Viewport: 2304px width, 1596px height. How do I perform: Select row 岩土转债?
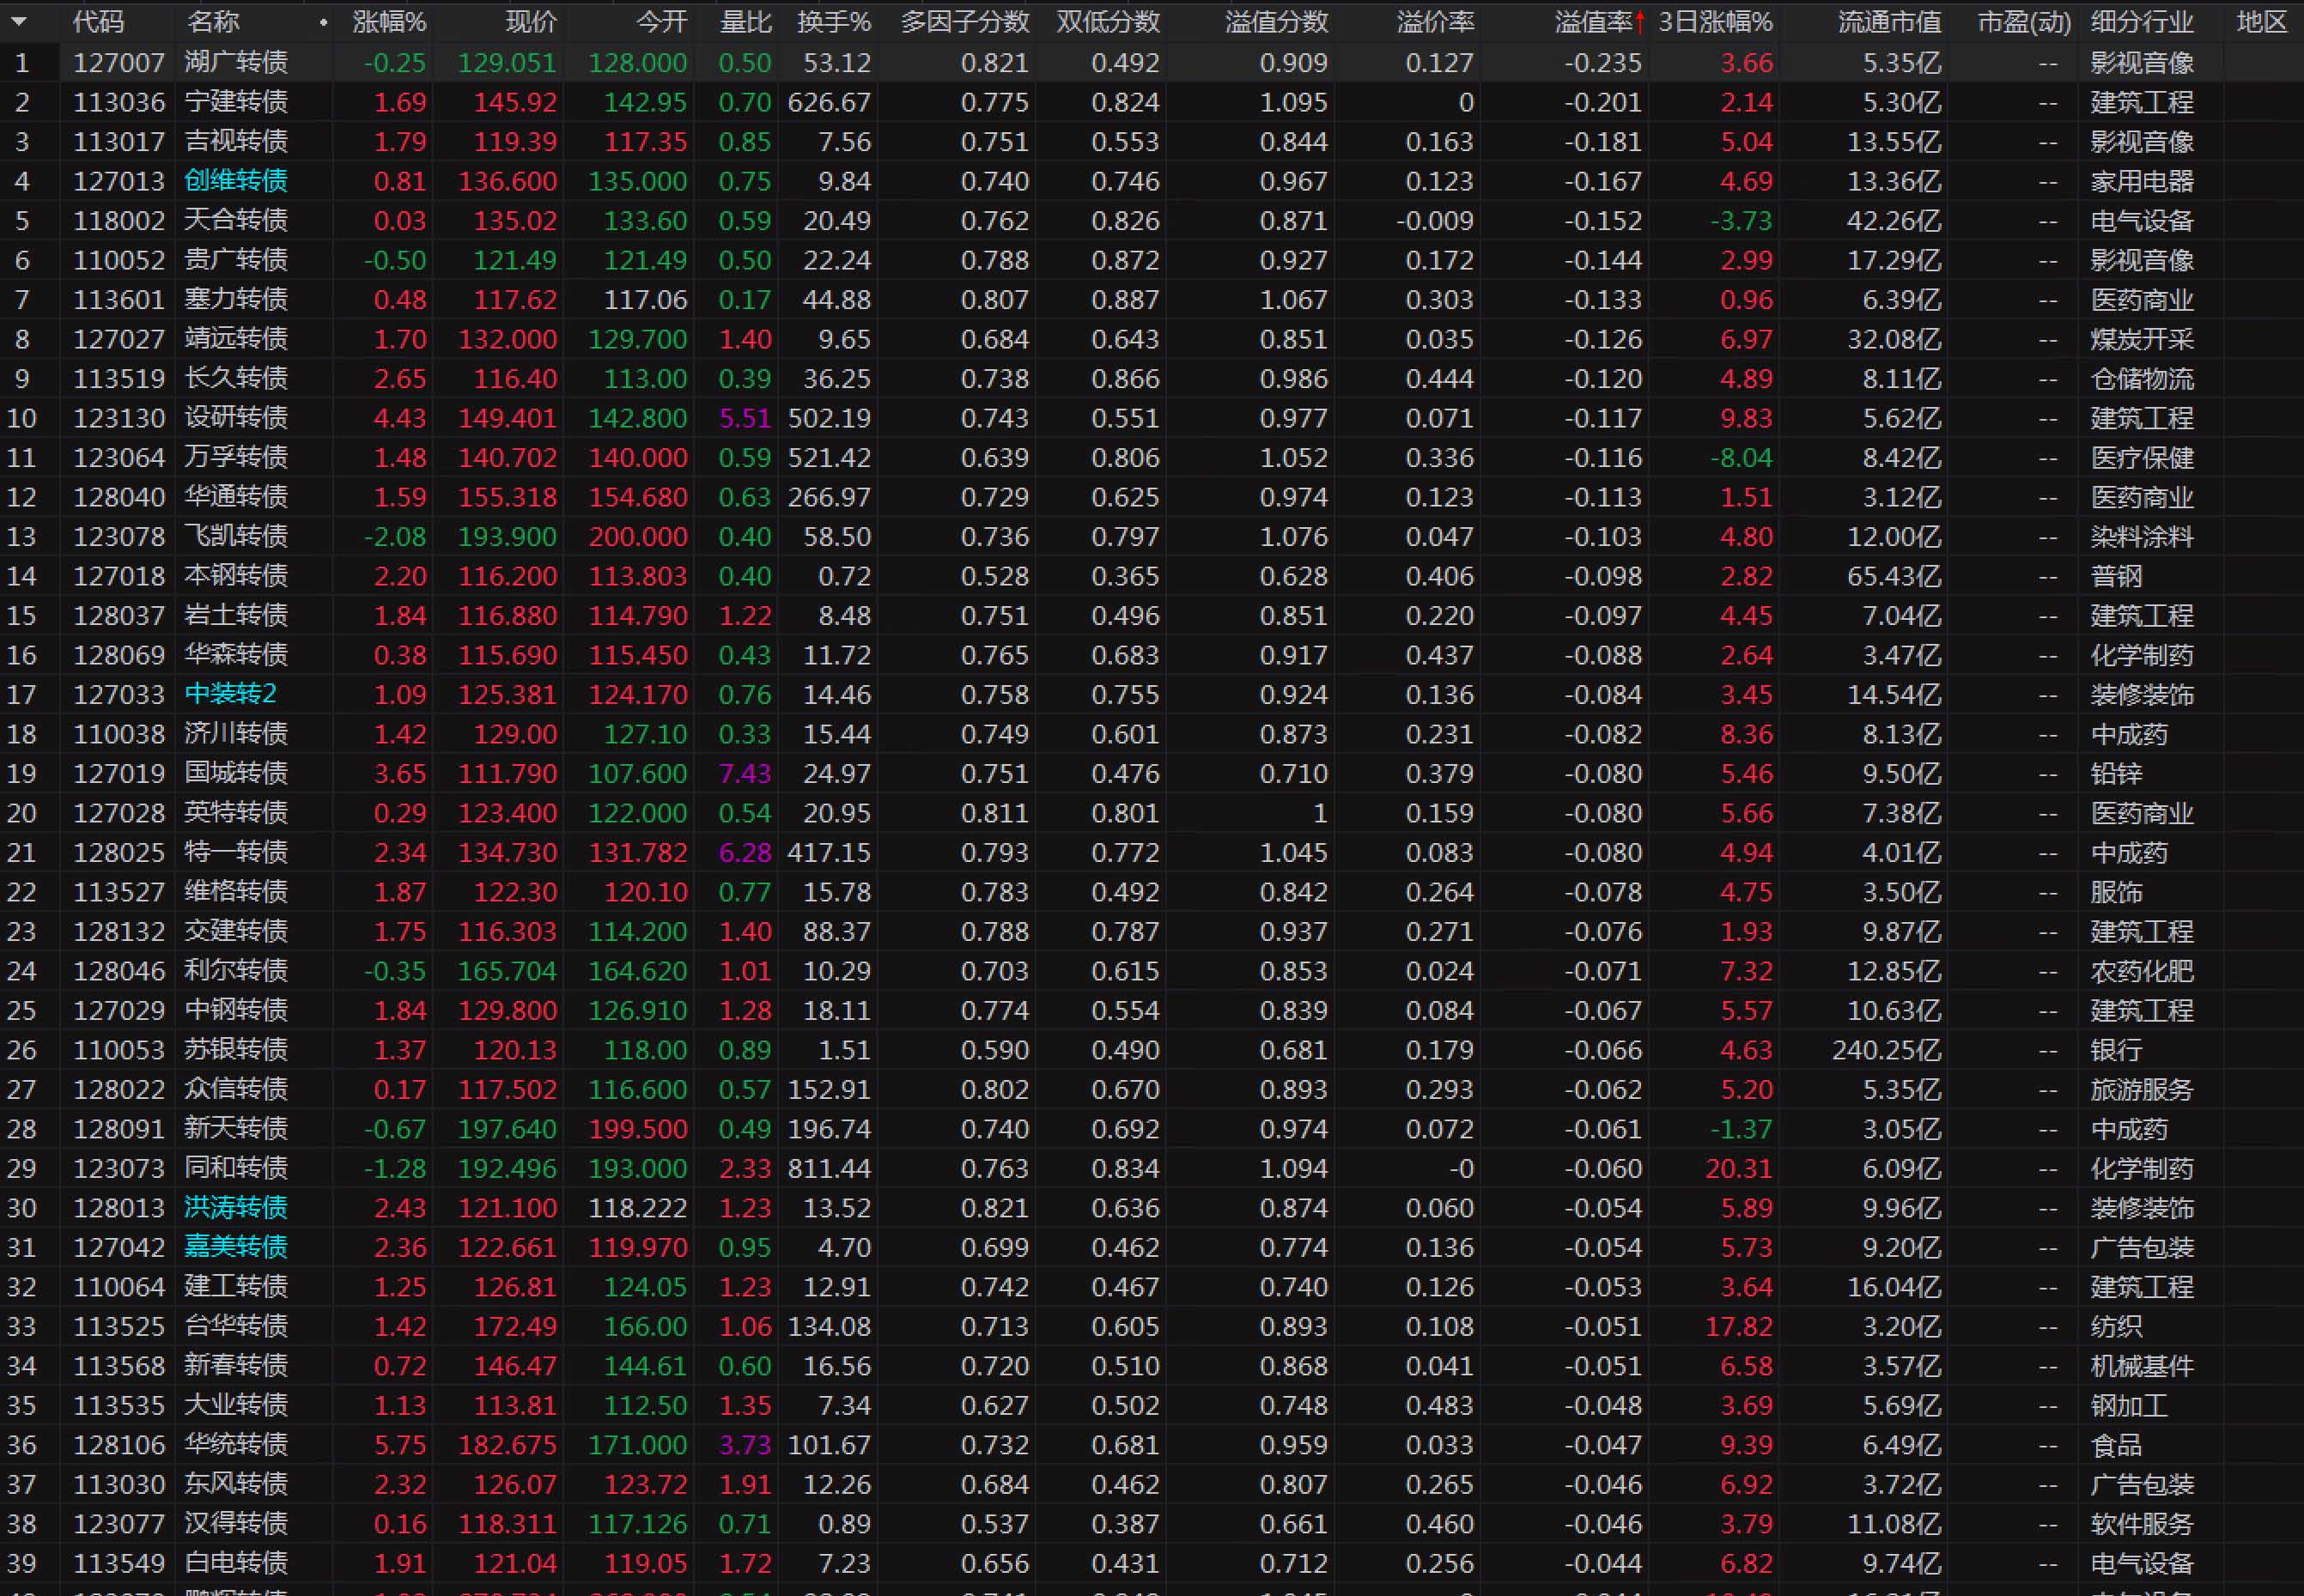coord(1152,616)
